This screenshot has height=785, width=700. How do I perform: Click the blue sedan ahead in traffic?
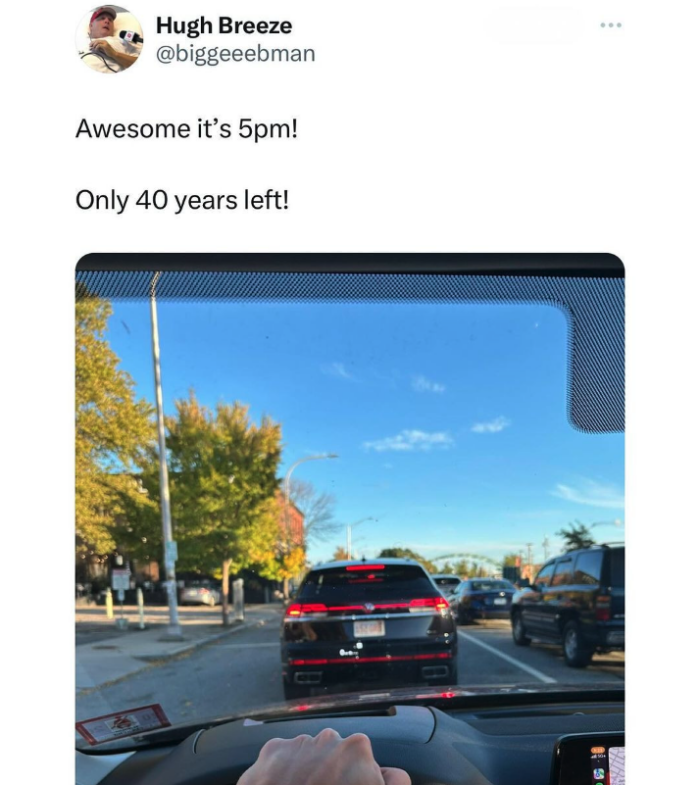[x=483, y=599]
